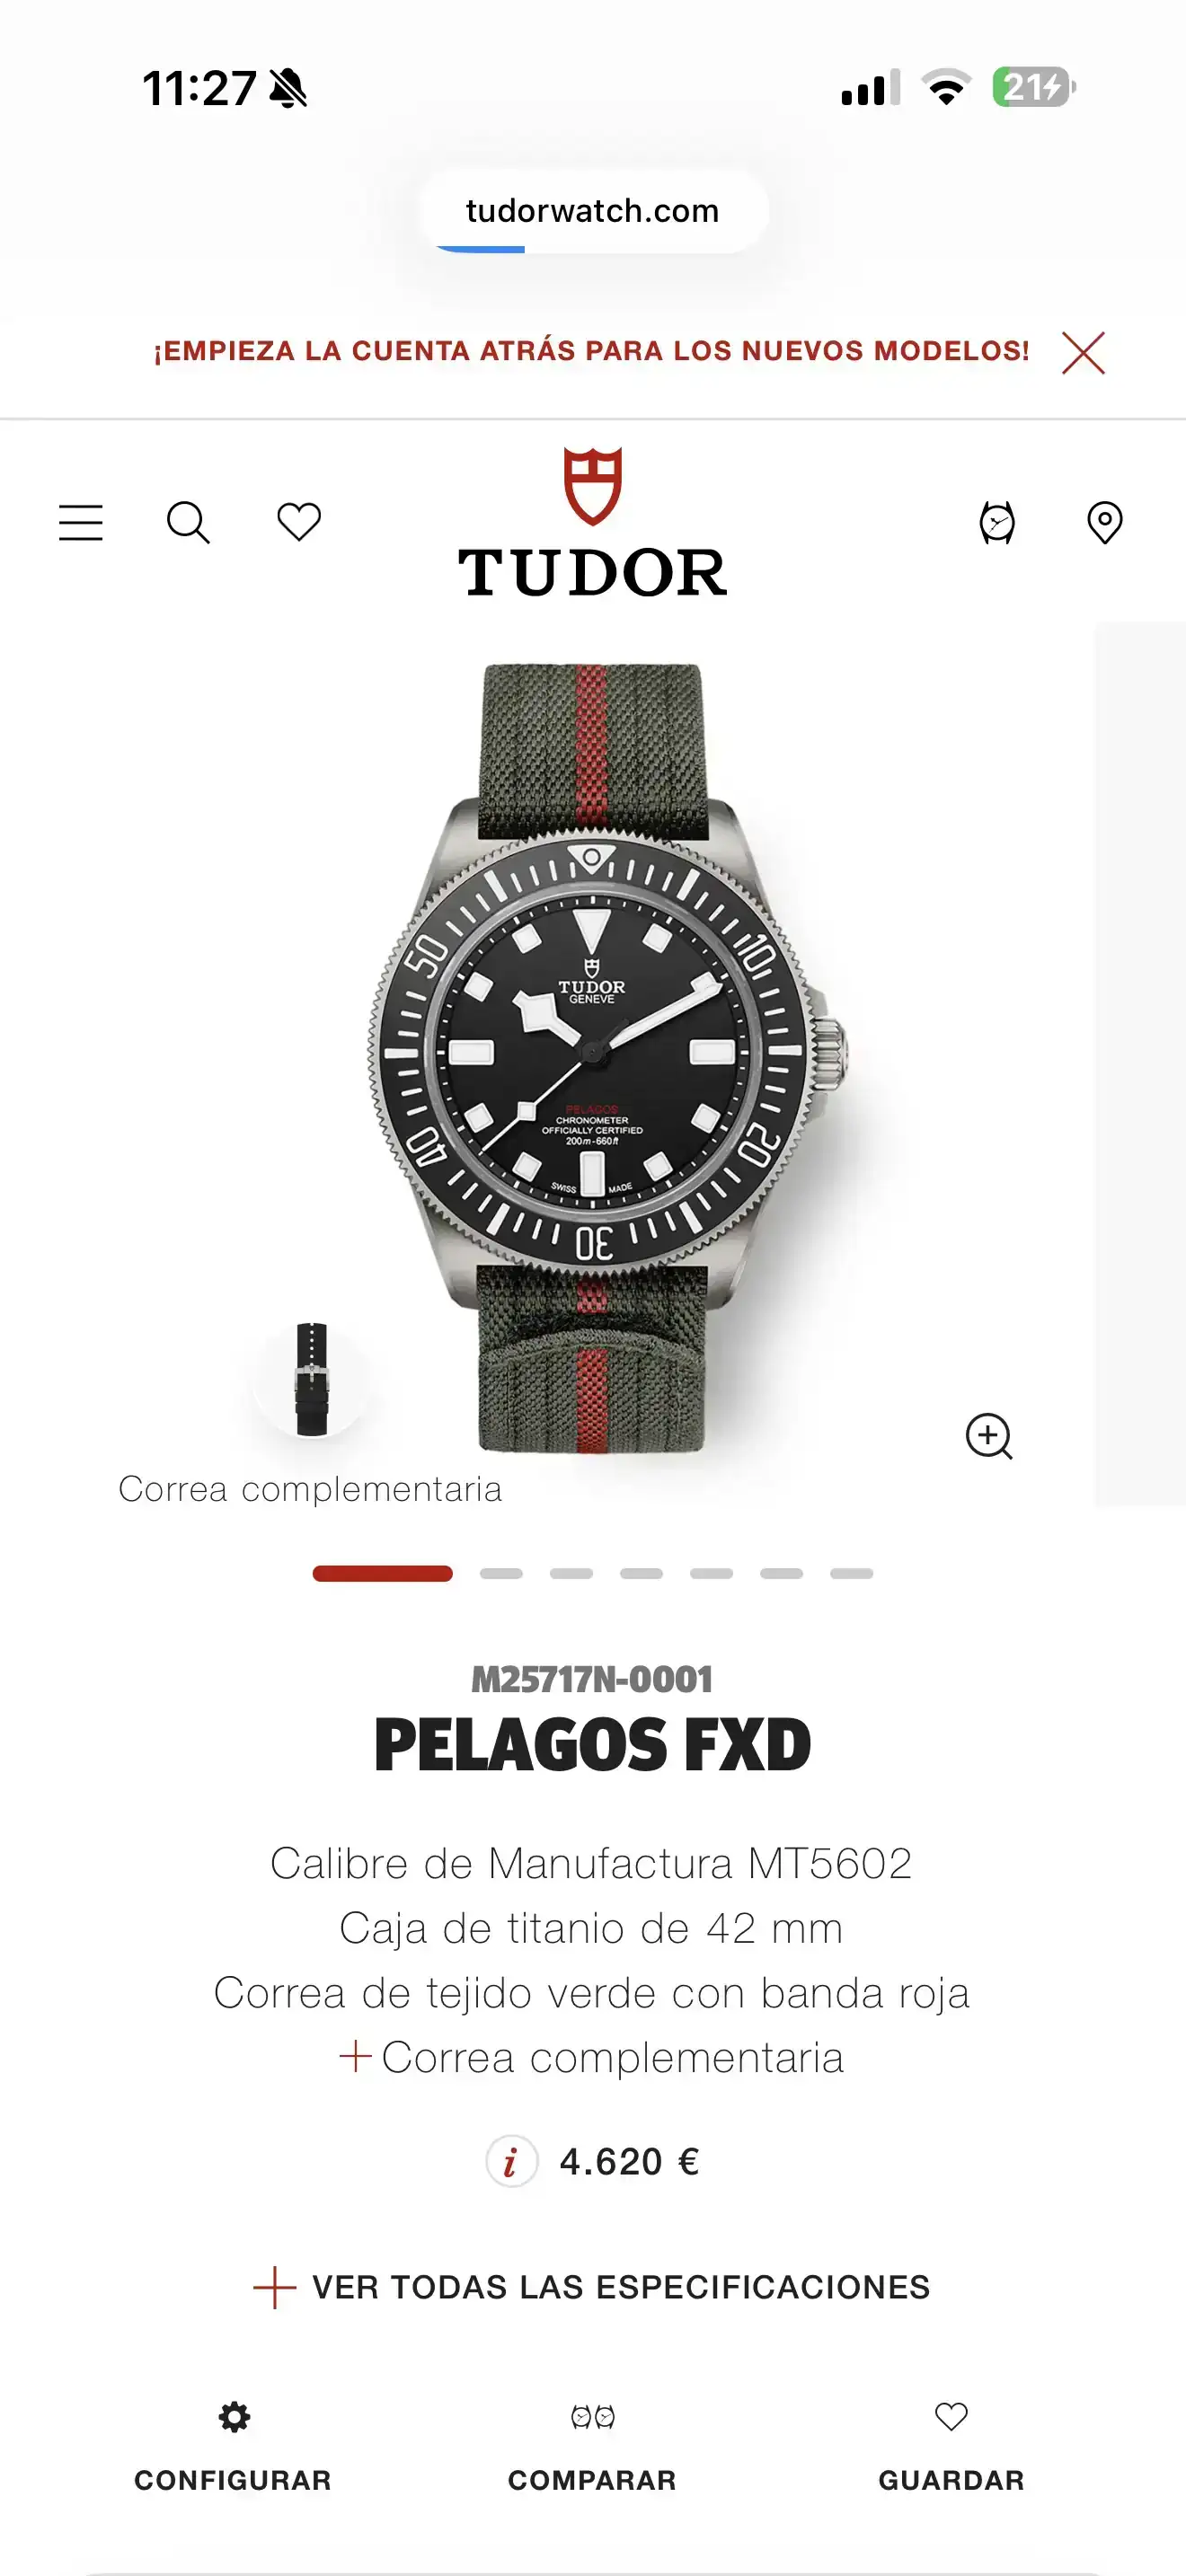Open the watch selection icon in header
The width and height of the screenshot is (1186, 2576).
[x=997, y=523]
